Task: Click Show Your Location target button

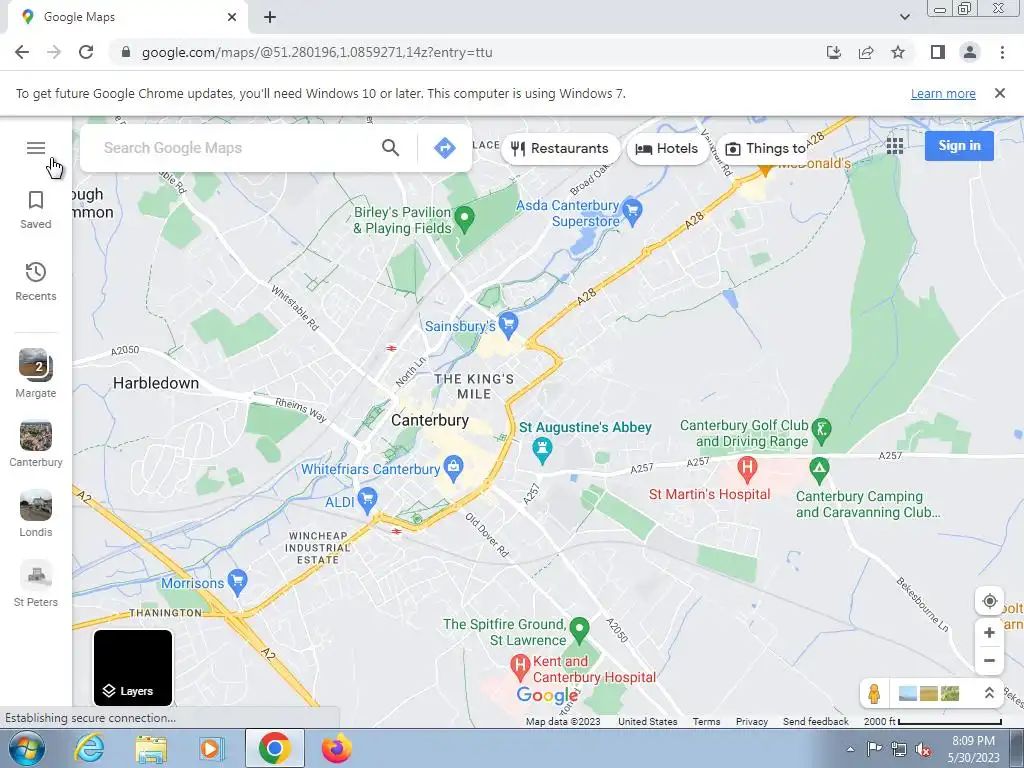Action: pos(989,601)
